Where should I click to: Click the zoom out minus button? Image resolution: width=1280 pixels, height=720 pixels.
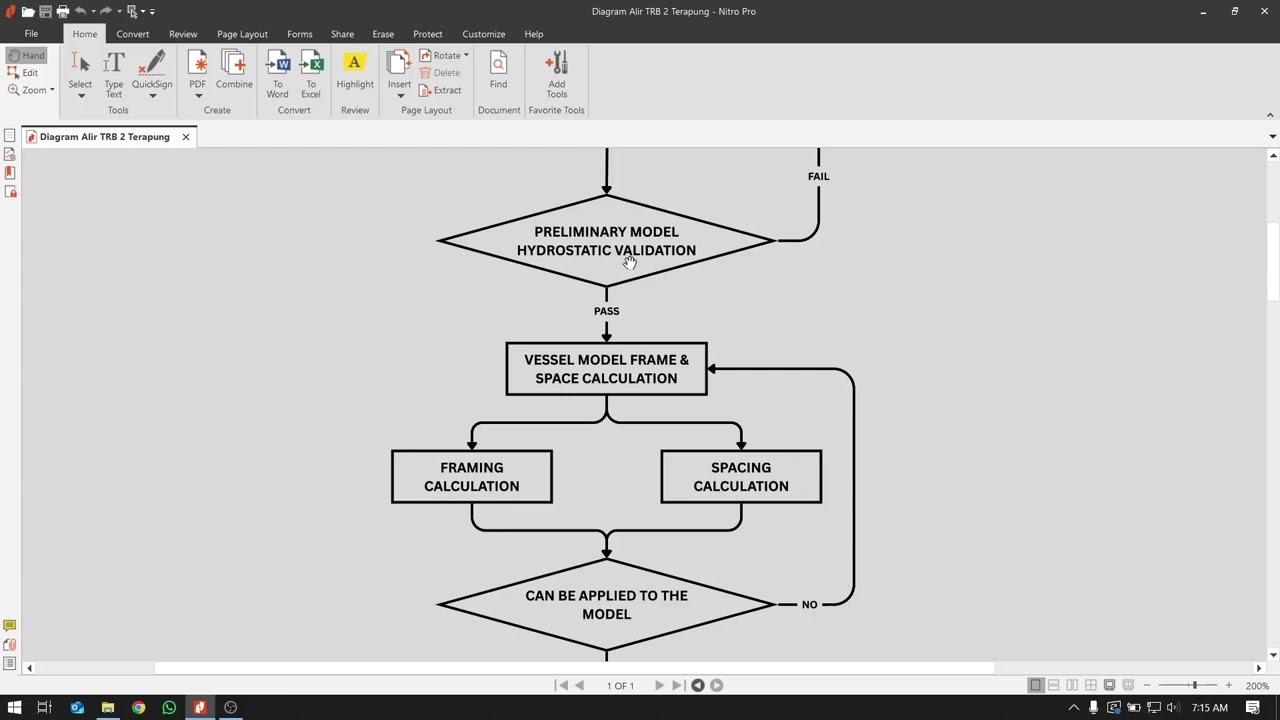coord(1147,685)
